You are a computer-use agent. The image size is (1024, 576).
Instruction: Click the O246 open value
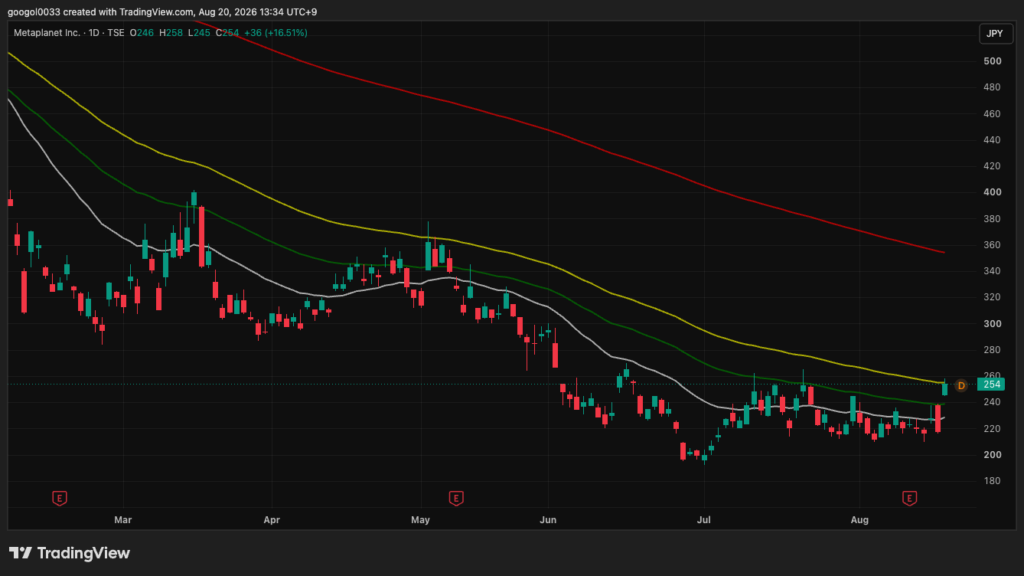coord(142,33)
